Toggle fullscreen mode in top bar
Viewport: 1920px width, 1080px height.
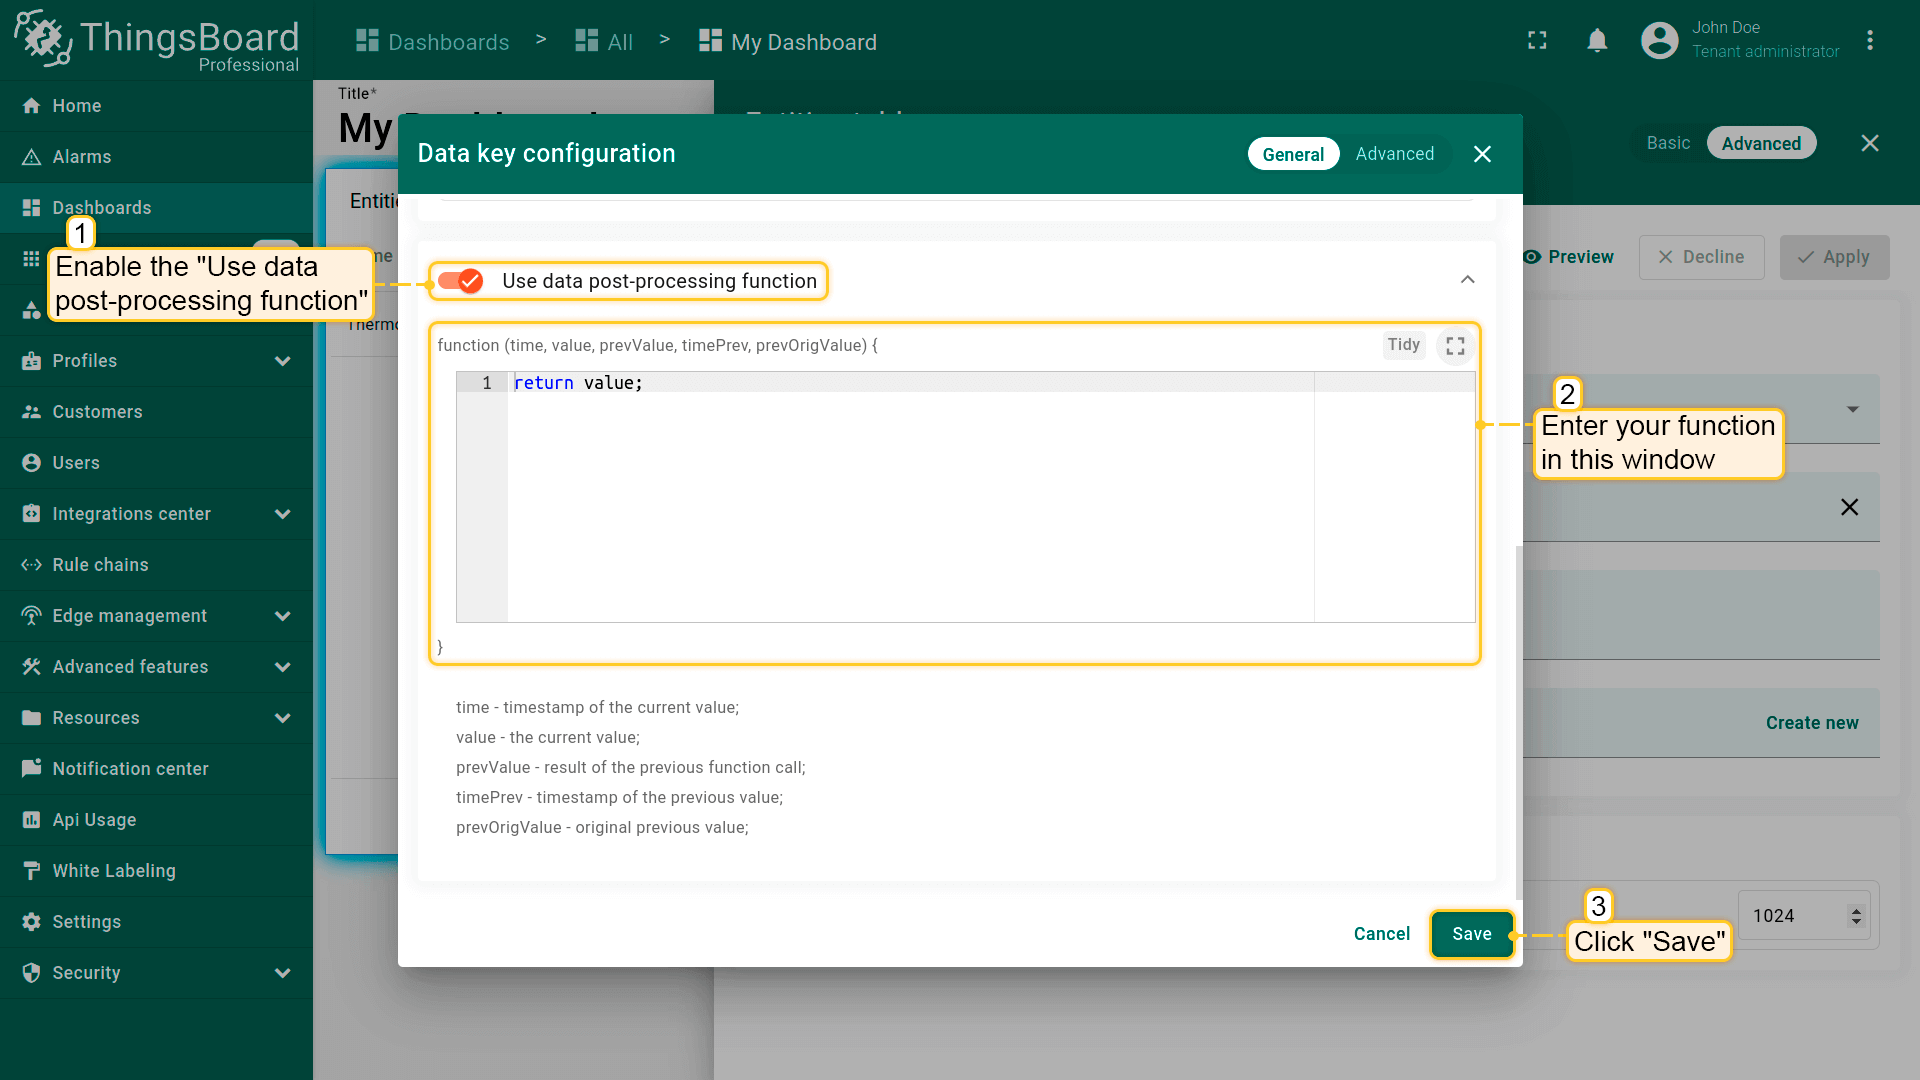1537,40
